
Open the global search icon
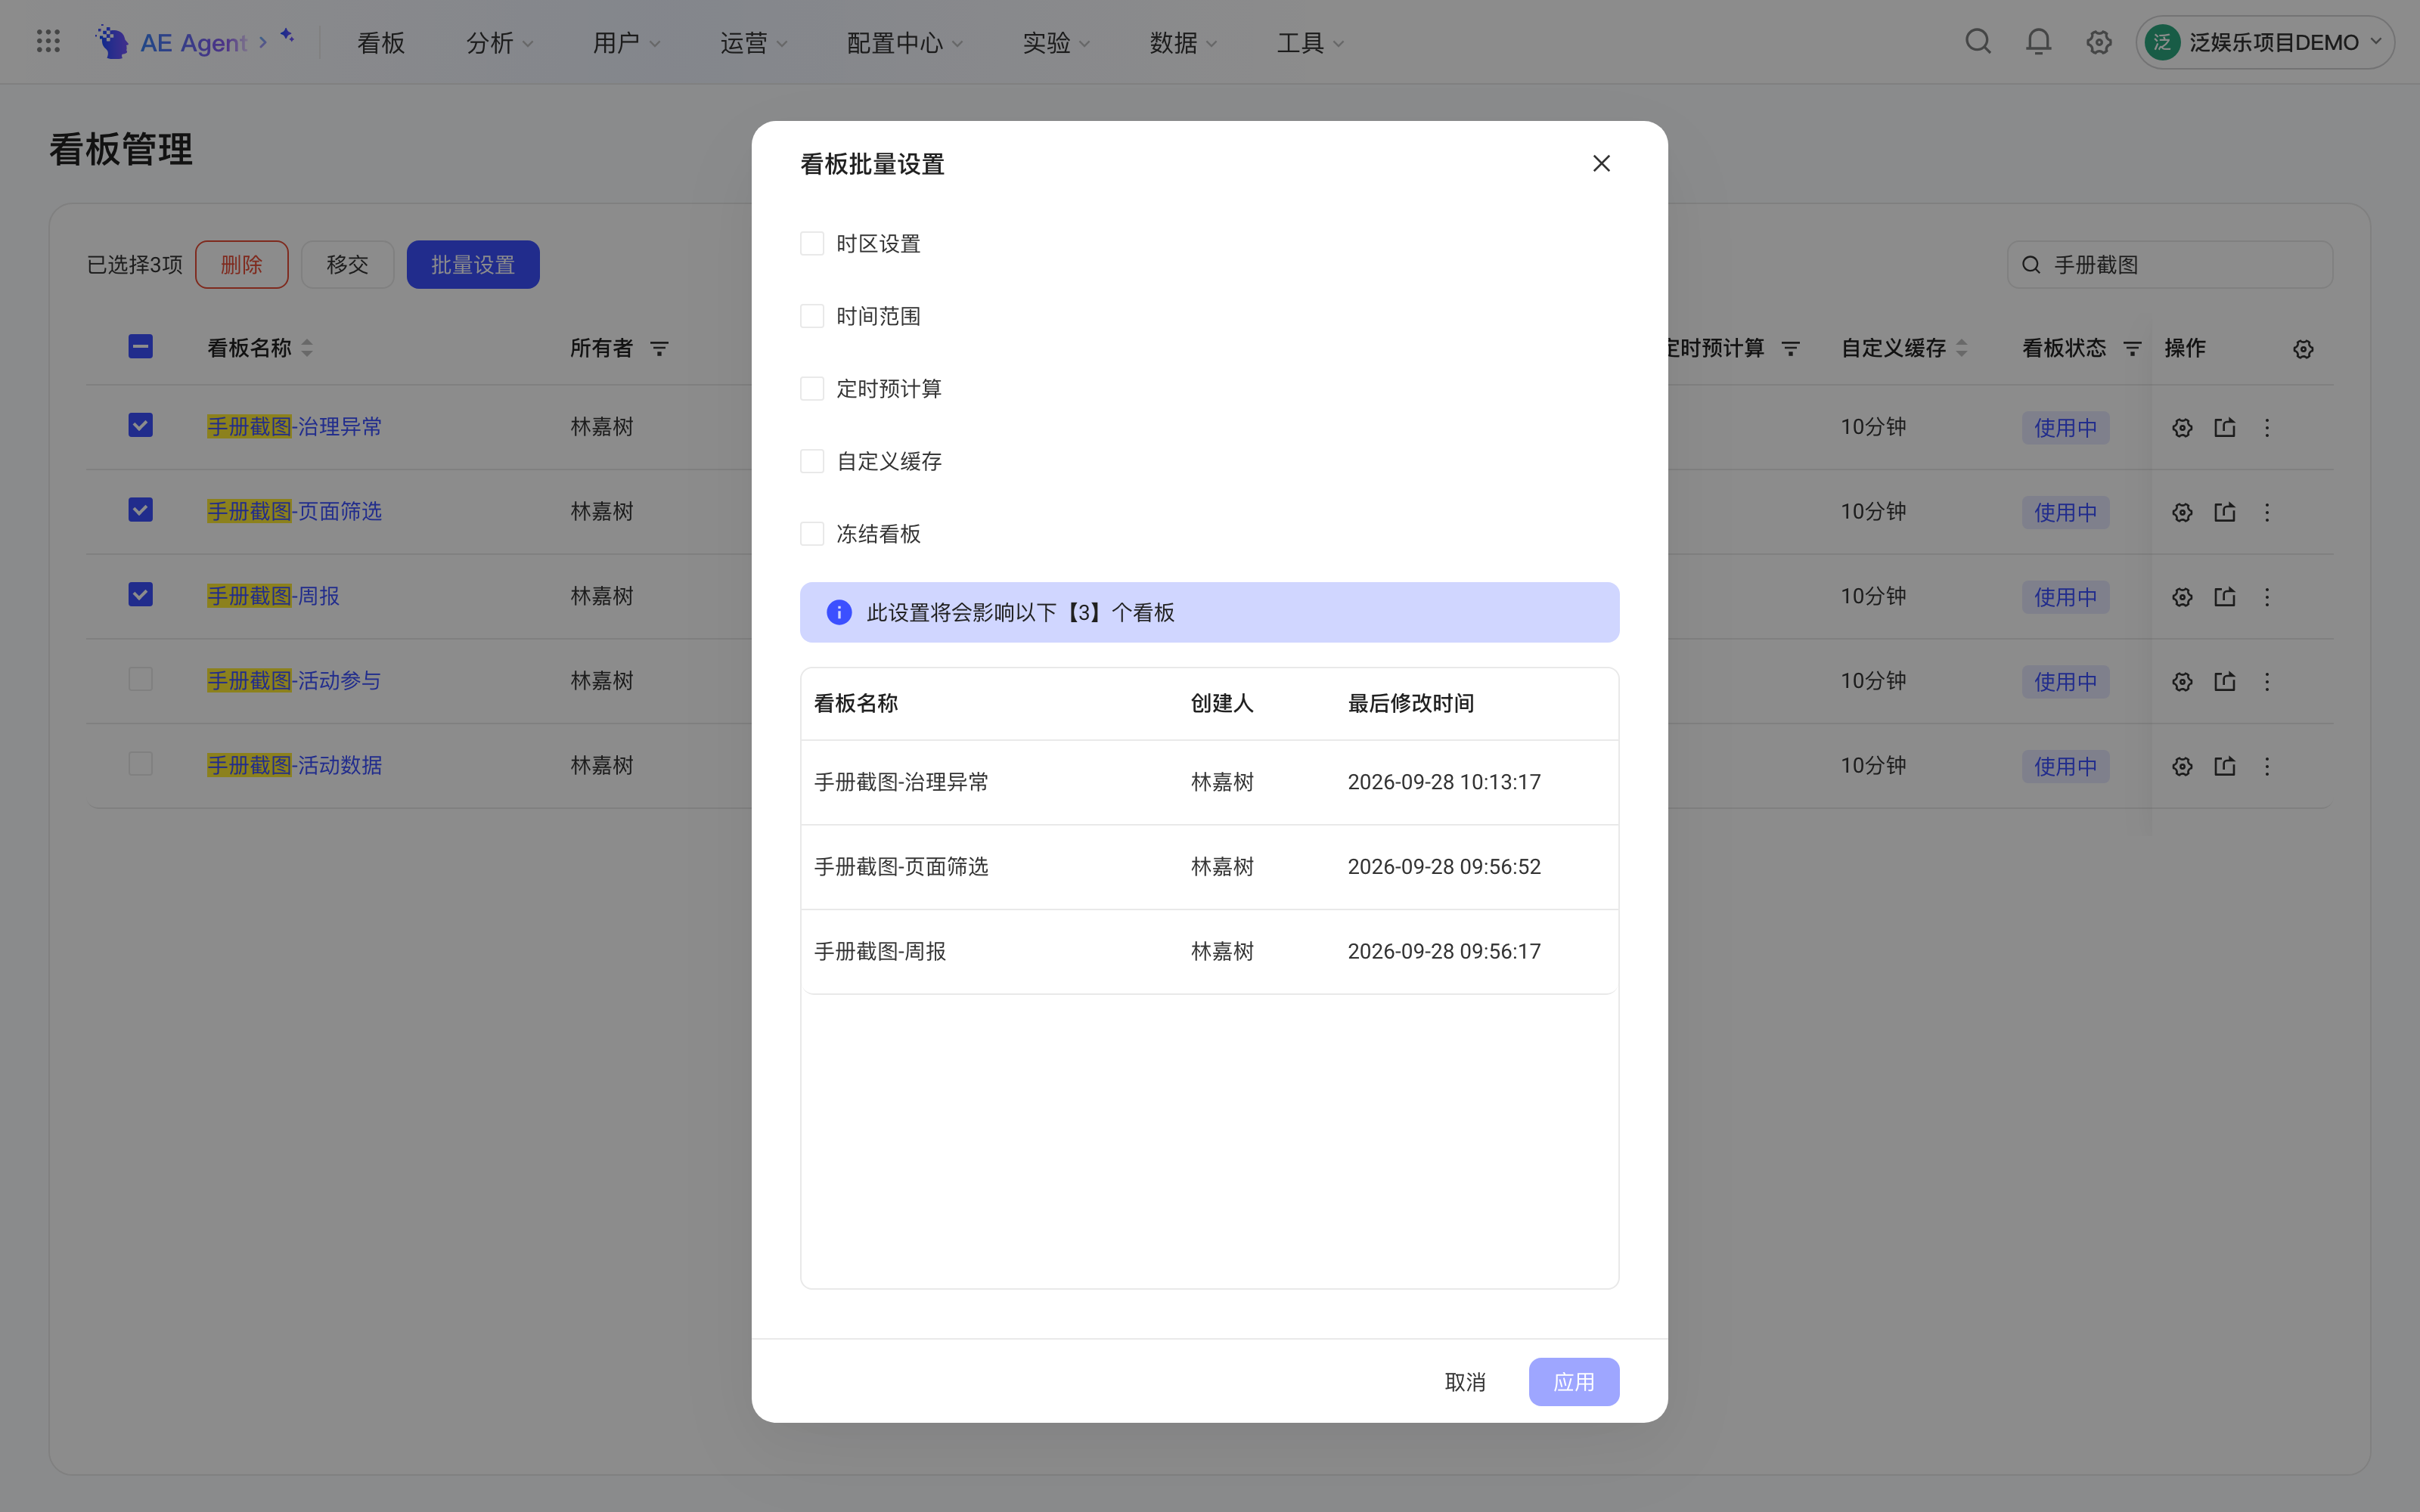click(1978, 42)
